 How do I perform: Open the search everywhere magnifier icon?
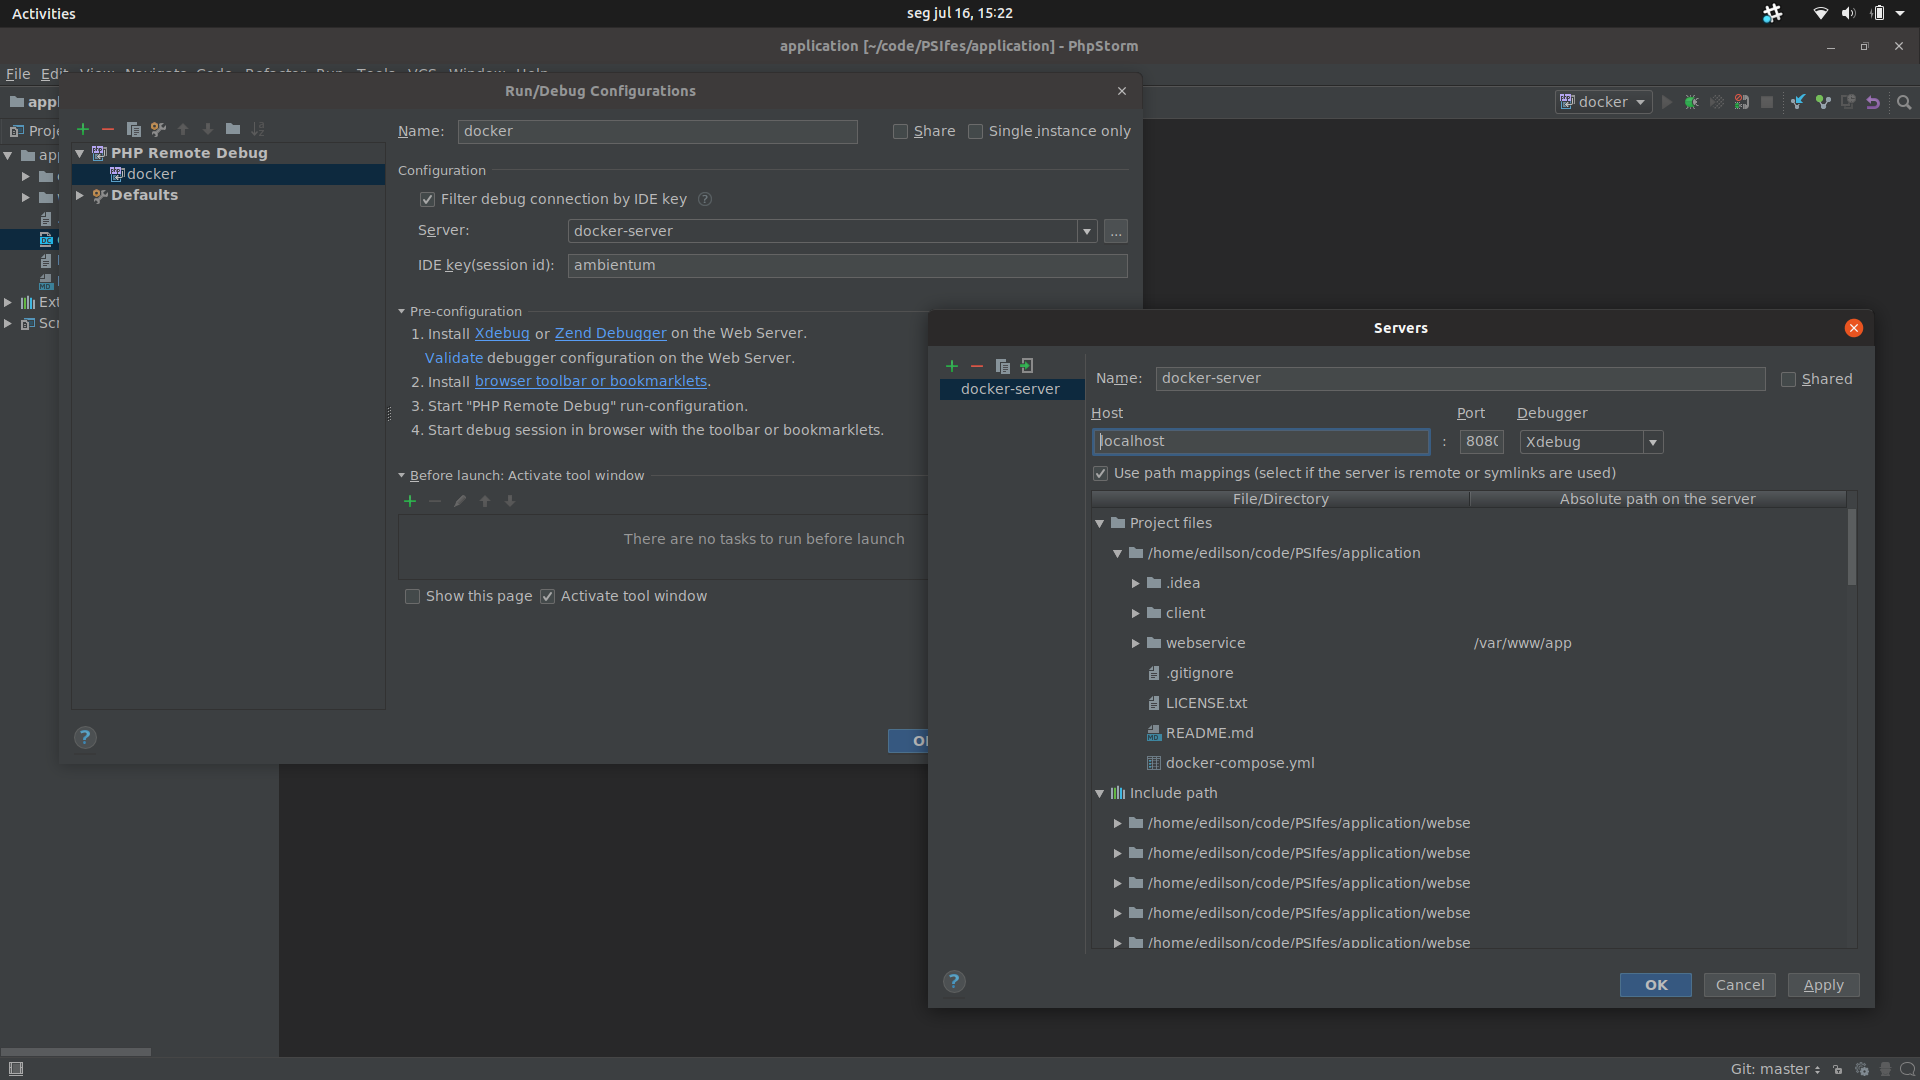(x=1904, y=102)
